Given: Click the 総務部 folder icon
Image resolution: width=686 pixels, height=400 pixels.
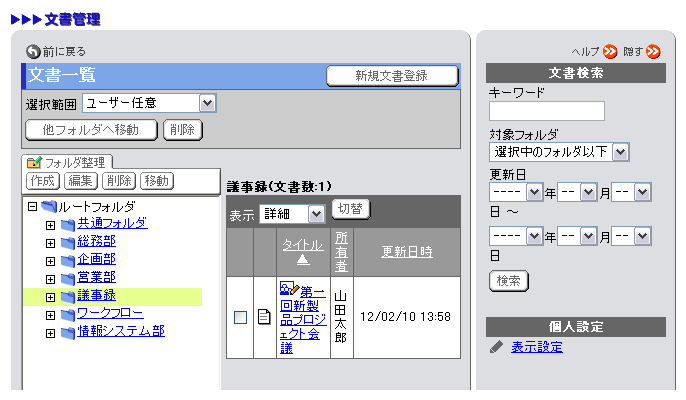Looking at the screenshot, I should click(x=68, y=243).
